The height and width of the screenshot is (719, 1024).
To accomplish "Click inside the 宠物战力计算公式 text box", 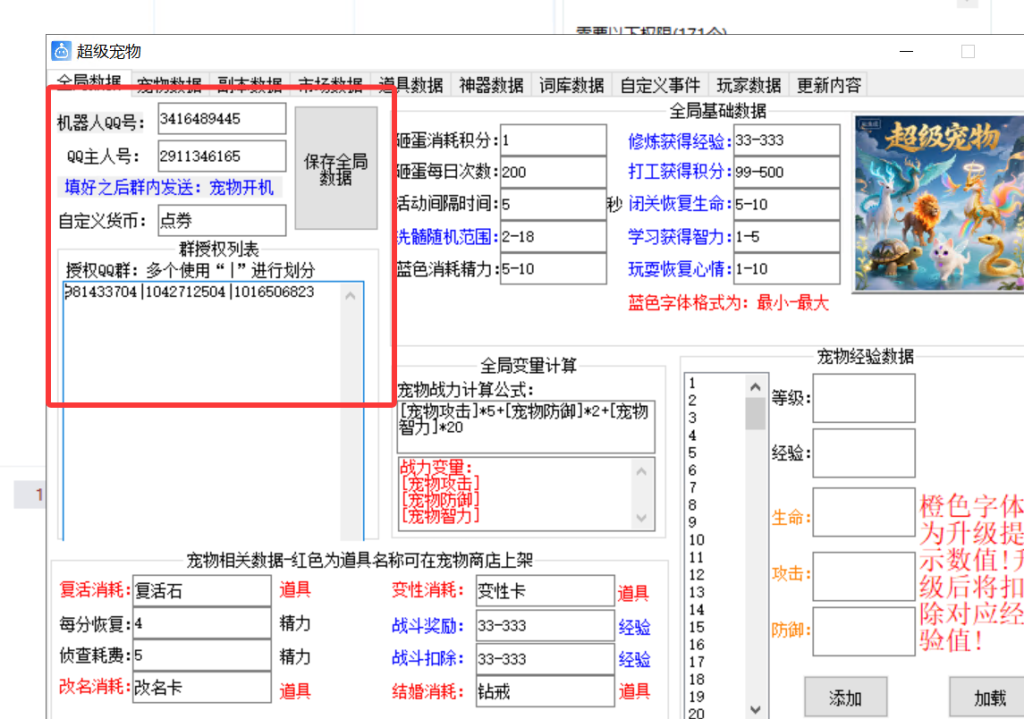I will [x=524, y=427].
